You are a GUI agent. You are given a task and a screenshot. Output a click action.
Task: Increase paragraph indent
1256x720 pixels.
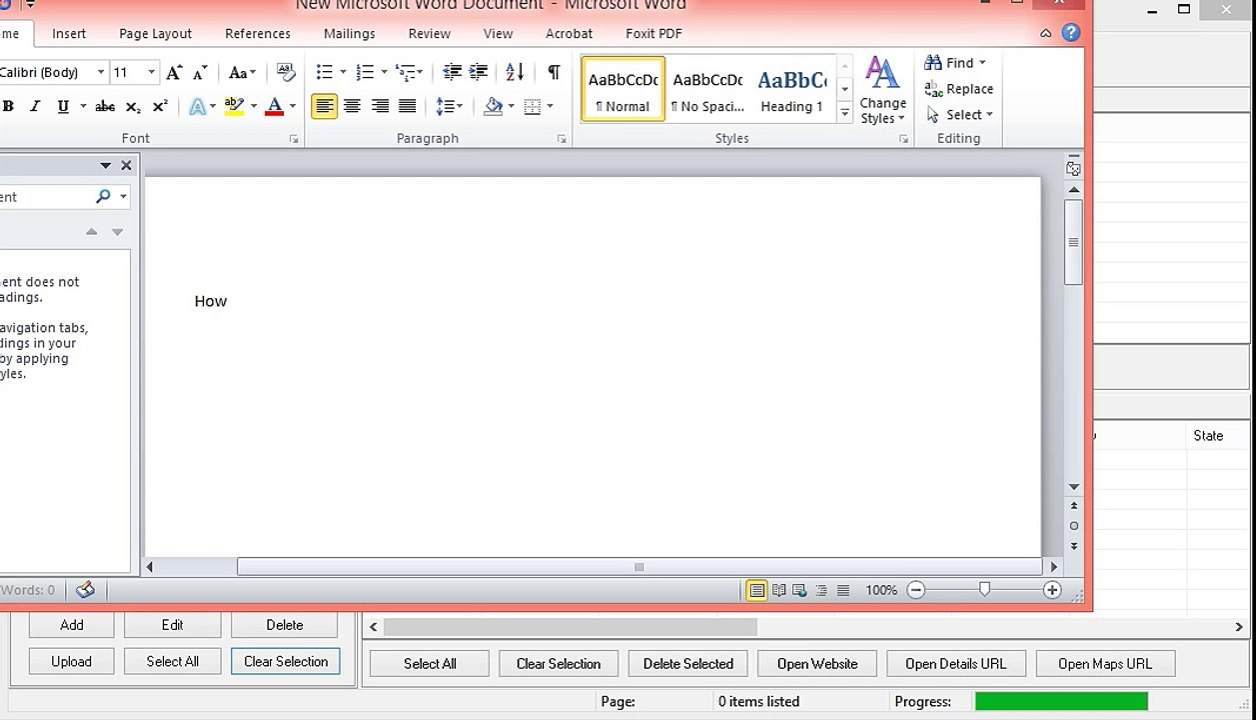479,72
